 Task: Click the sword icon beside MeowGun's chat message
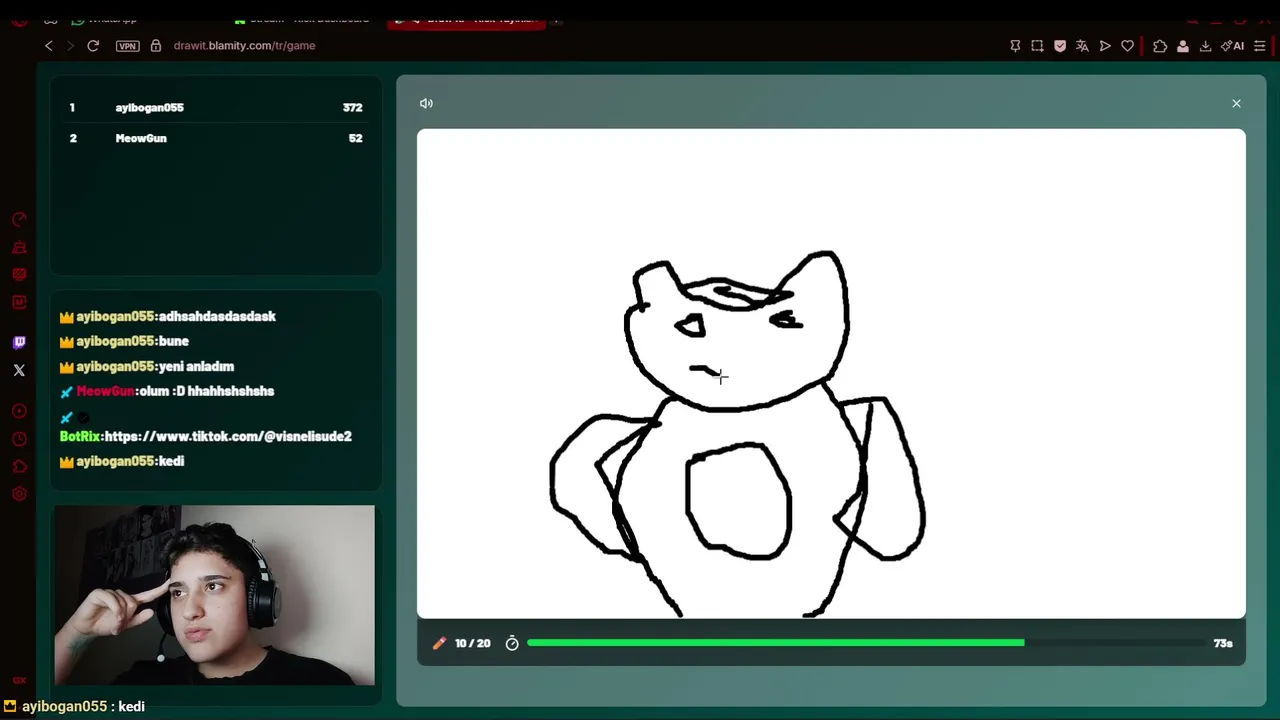coord(67,392)
